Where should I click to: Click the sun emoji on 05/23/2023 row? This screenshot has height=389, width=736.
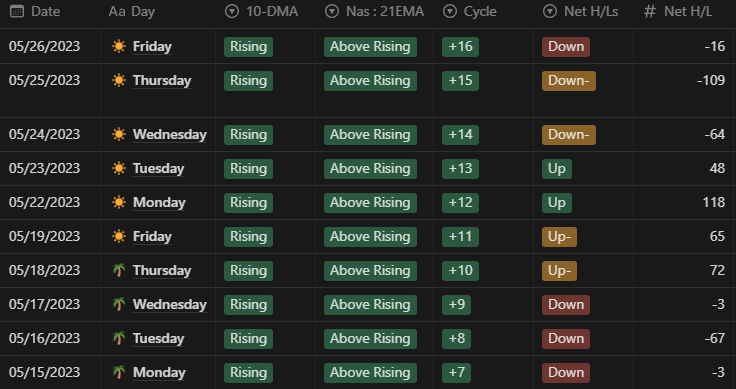pos(119,168)
